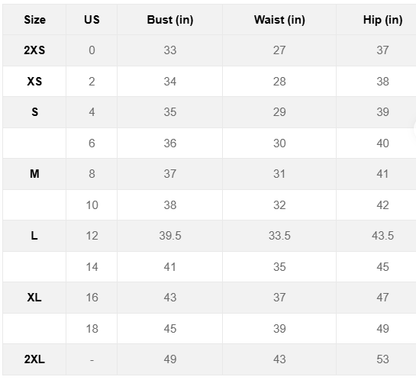Screen dimensions: 416x380
Task: Click US size 10 cell
Action: click(92, 205)
